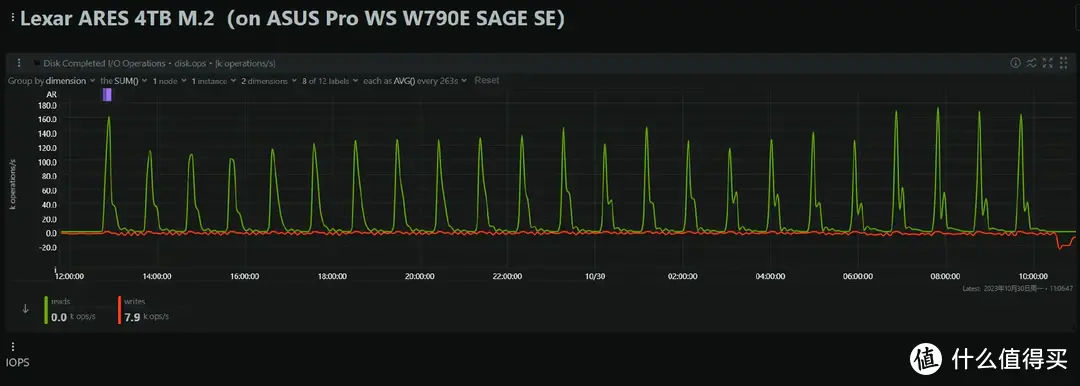This screenshot has height=386, width=1080.
Task: Toggle the reads series in legend
Action: point(70,309)
